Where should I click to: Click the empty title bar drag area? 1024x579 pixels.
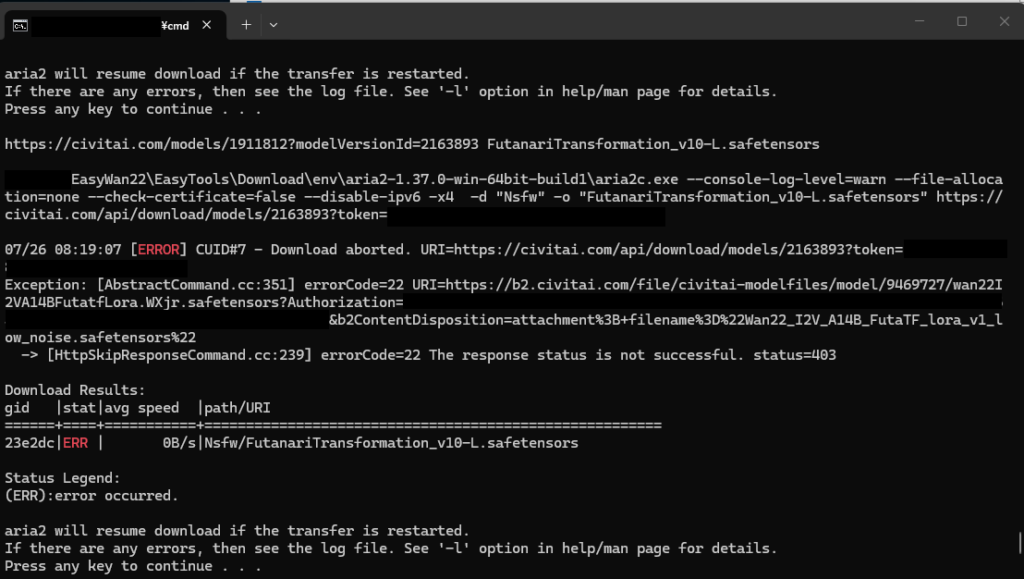(588, 22)
